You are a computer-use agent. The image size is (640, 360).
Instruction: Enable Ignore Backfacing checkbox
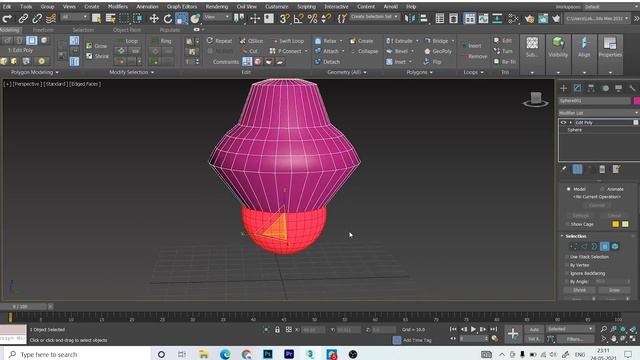pyautogui.click(x=567, y=273)
